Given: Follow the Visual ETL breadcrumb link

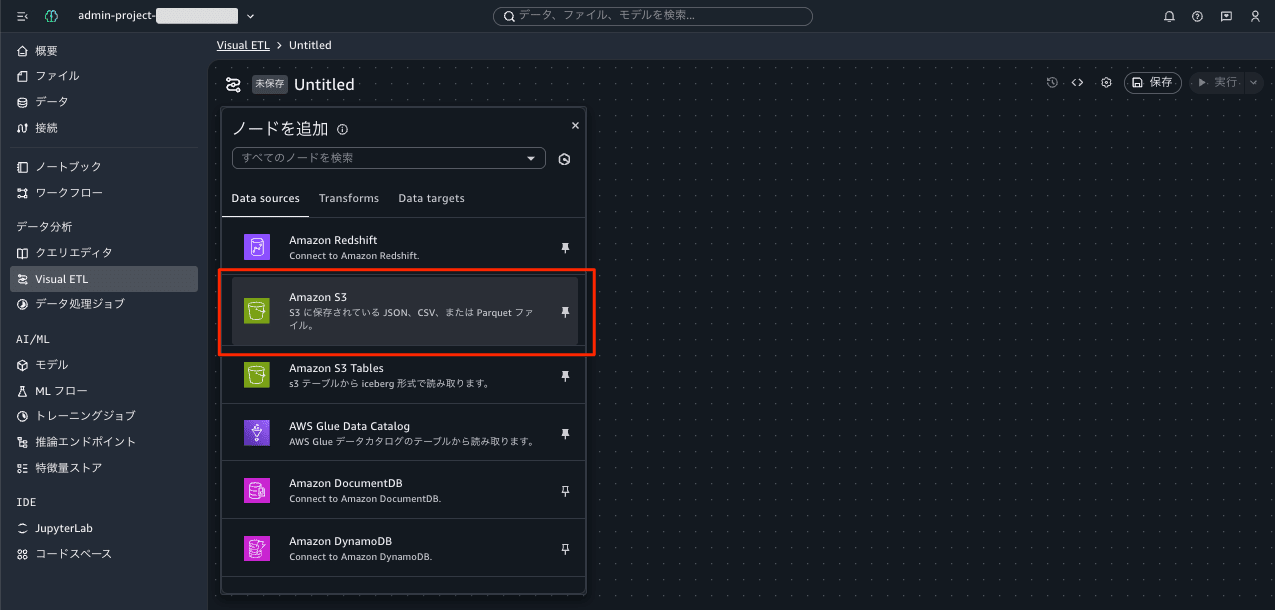Looking at the screenshot, I should [243, 45].
